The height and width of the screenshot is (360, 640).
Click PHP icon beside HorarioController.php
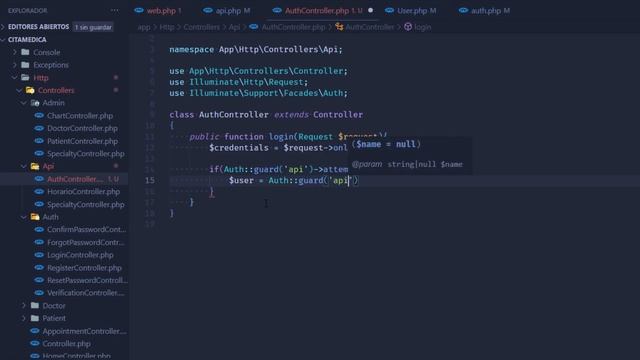coord(39,191)
